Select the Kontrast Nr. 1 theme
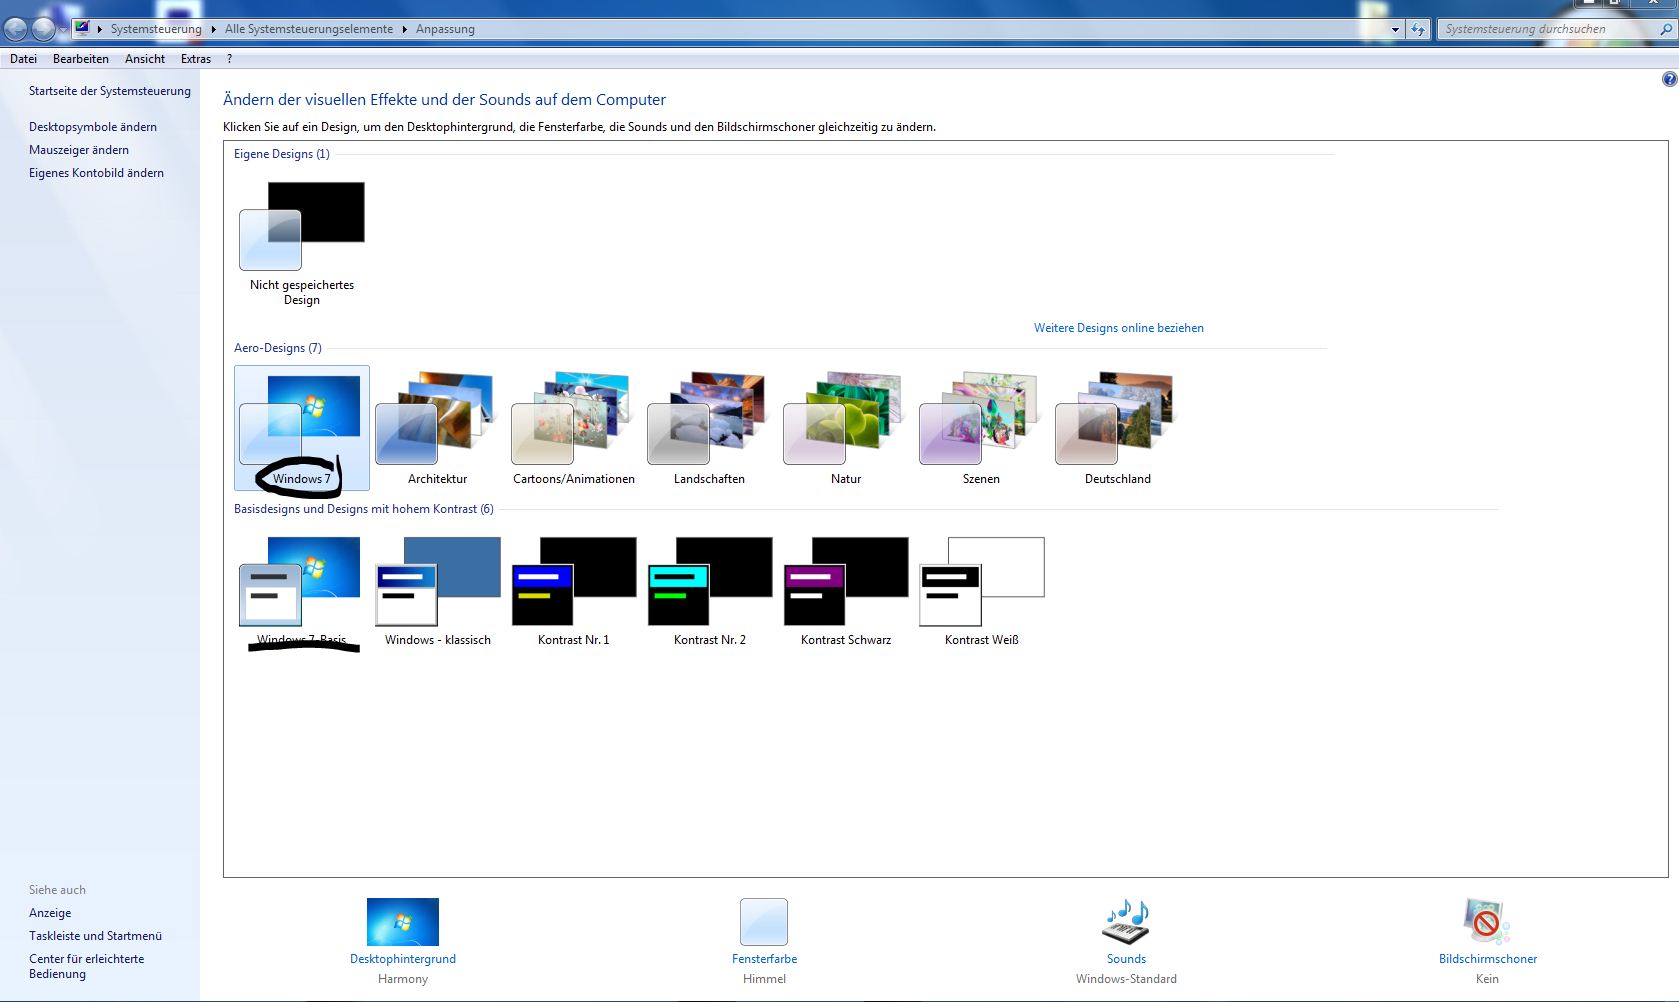This screenshot has width=1679, height=1002. click(574, 590)
